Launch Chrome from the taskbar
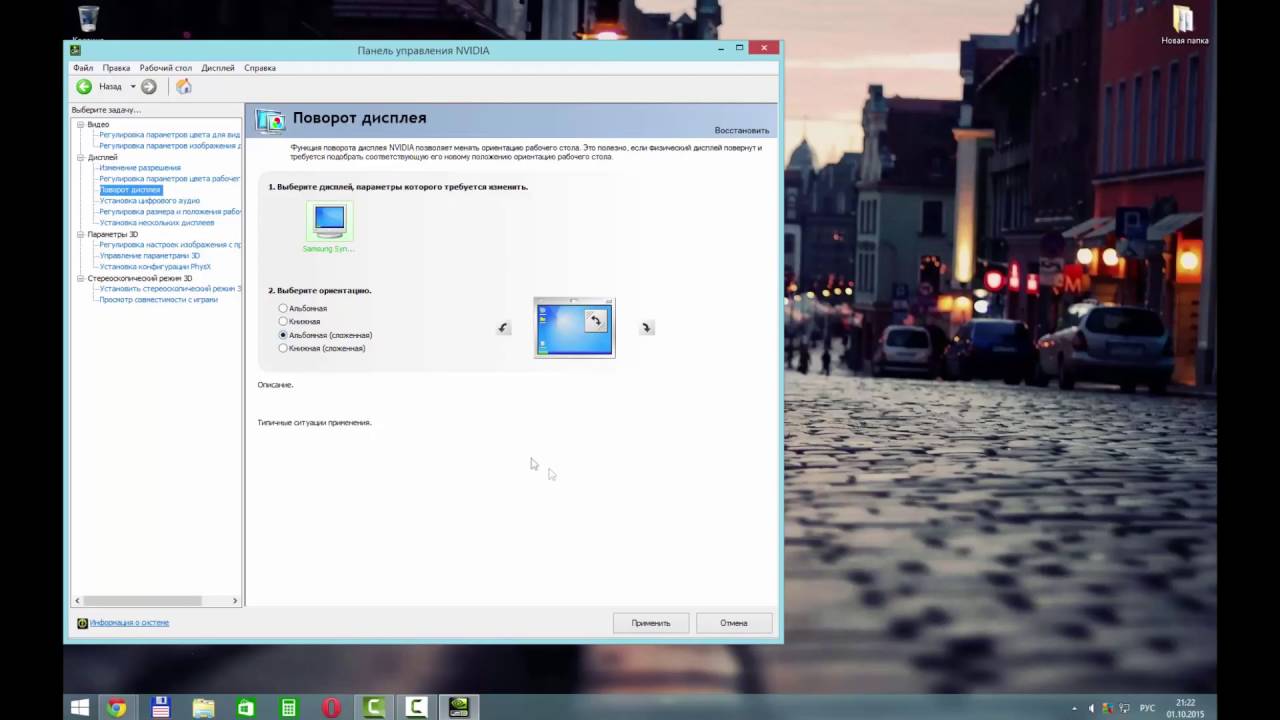This screenshot has height=720, width=1280. [118, 708]
